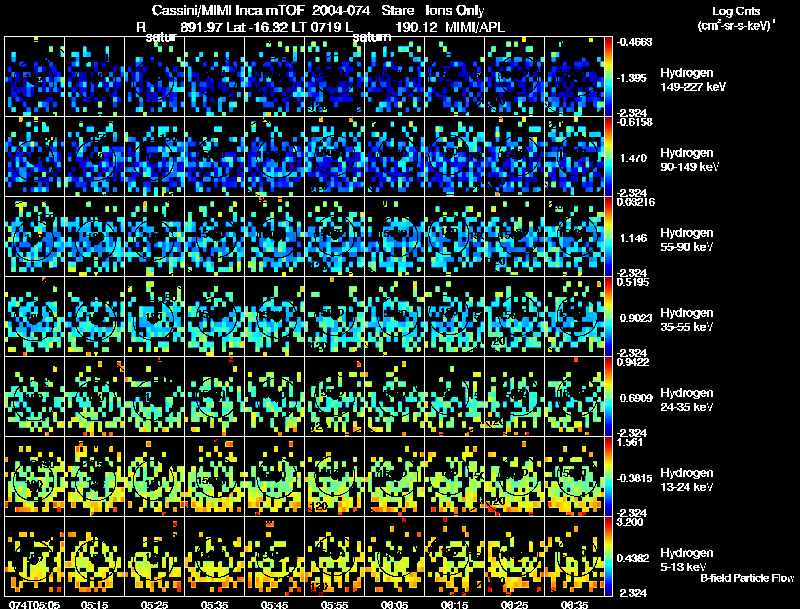
Task: Click the 'Hydrogen 149-227 keV' row label
Action: pyautogui.click(x=692, y=80)
